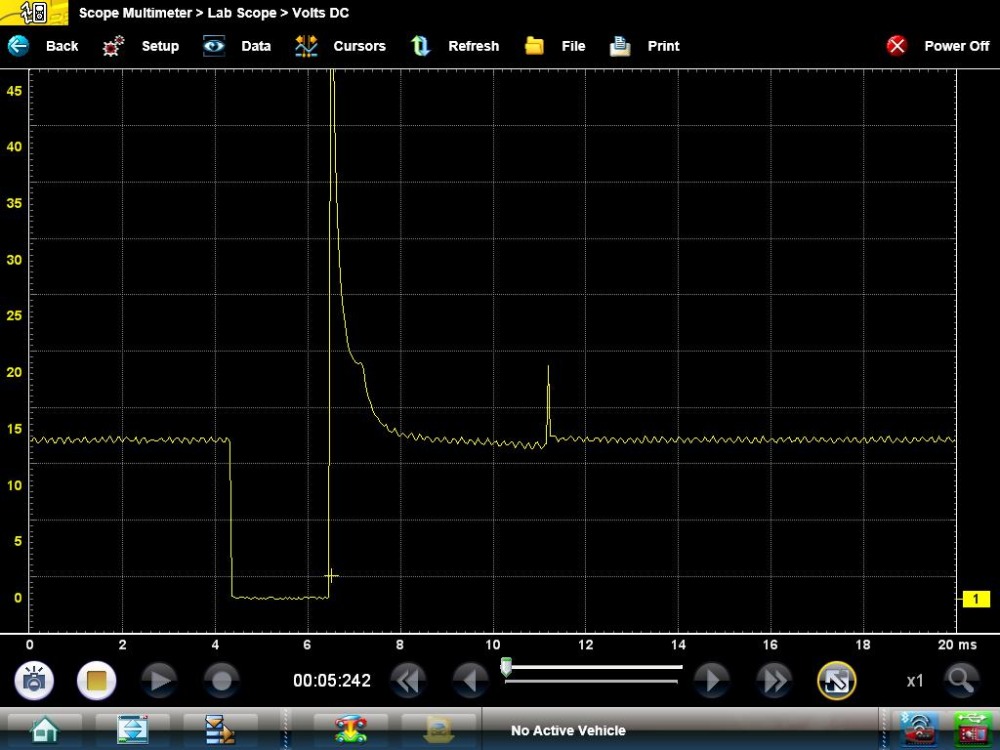Click the Refresh button

(x=421, y=46)
